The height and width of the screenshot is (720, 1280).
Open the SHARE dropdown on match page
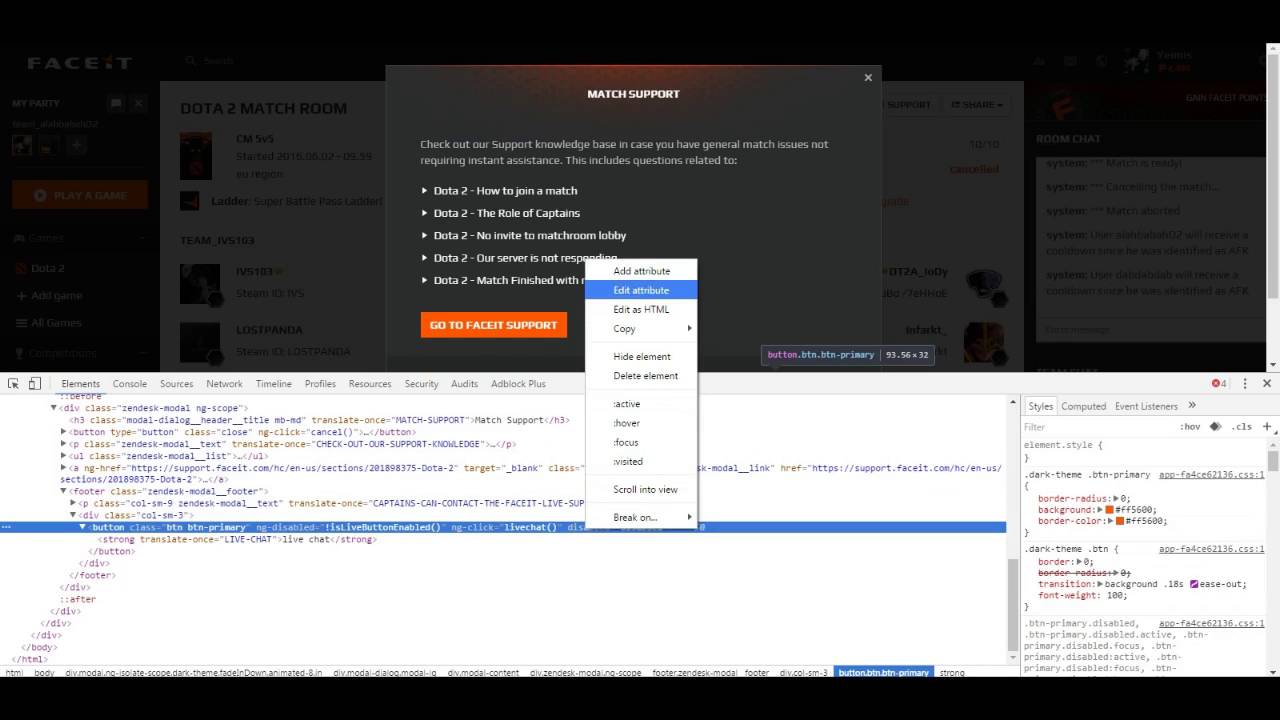(x=977, y=104)
